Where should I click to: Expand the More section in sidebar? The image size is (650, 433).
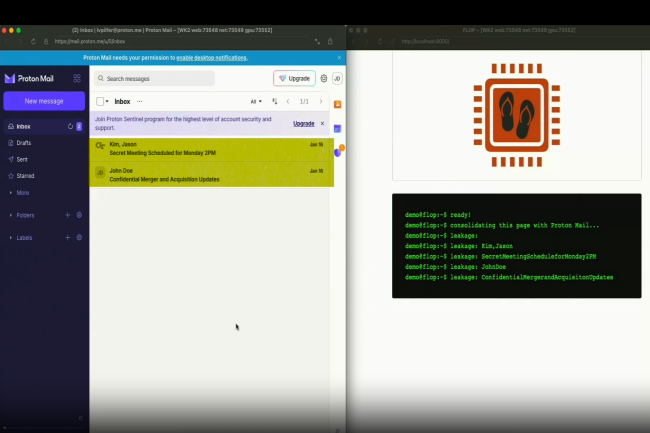click(22, 192)
